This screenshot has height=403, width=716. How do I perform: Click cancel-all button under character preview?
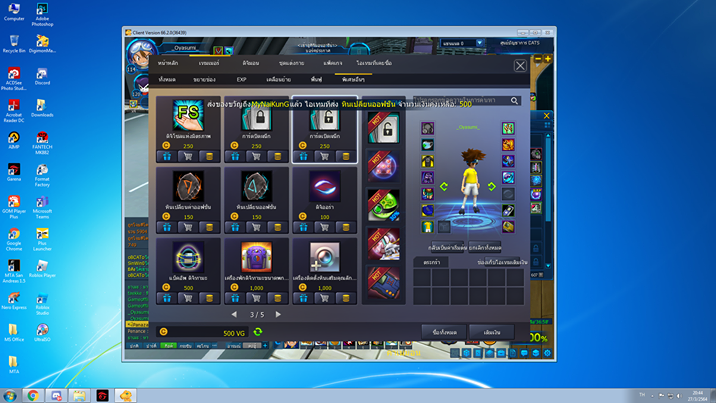(x=485, y=248)
